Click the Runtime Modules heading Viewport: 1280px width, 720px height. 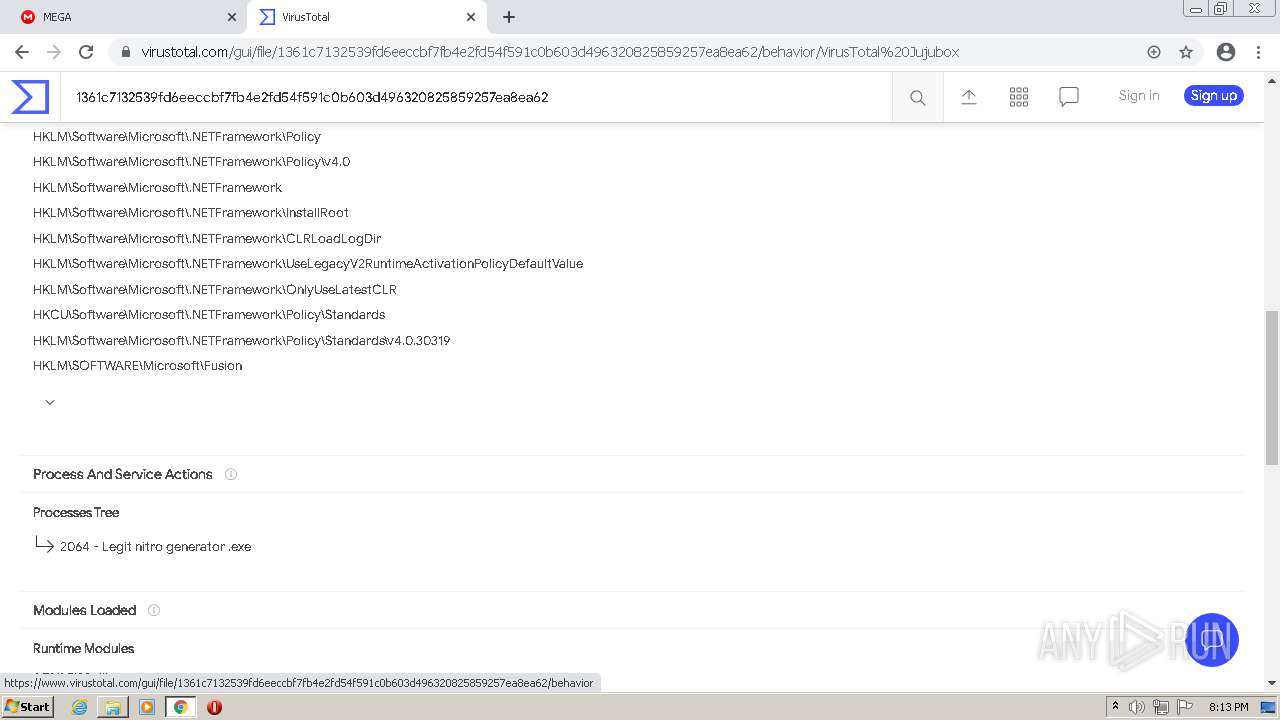[x=83, y=648]
